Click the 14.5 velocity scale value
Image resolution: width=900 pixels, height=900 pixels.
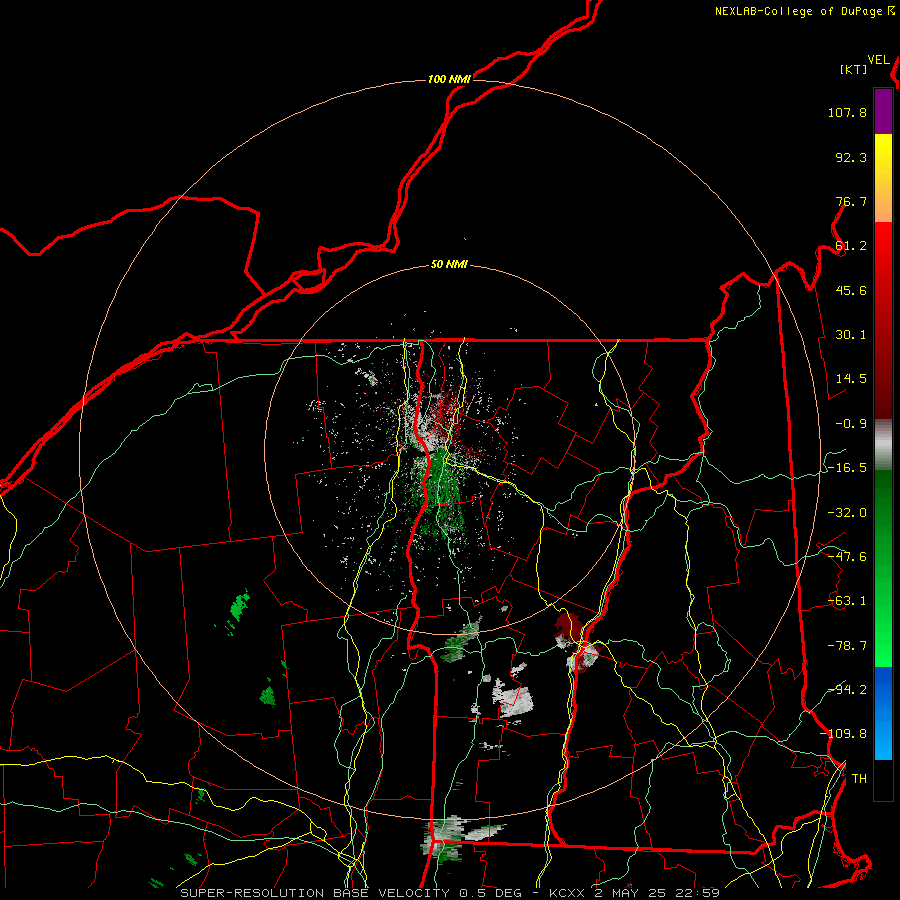click(x=851, y=379)
